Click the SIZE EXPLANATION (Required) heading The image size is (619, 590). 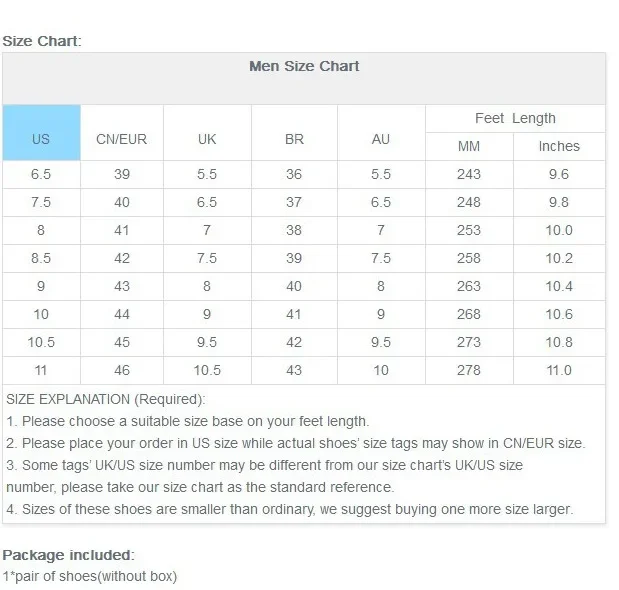[106, 399]
